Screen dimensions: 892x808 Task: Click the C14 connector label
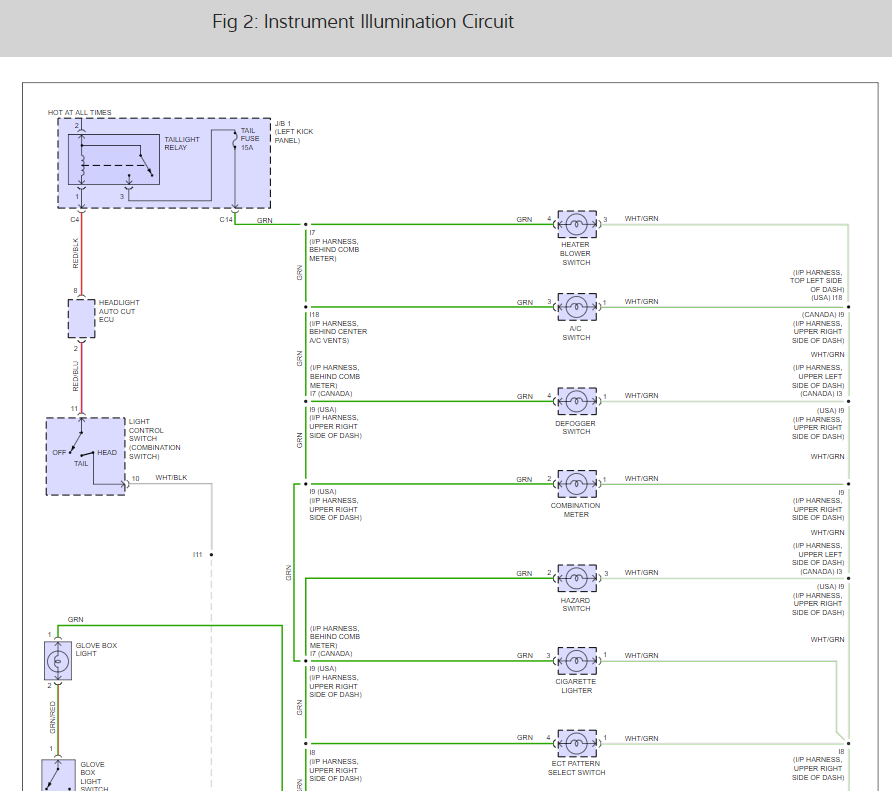click(x=226, y=219)
